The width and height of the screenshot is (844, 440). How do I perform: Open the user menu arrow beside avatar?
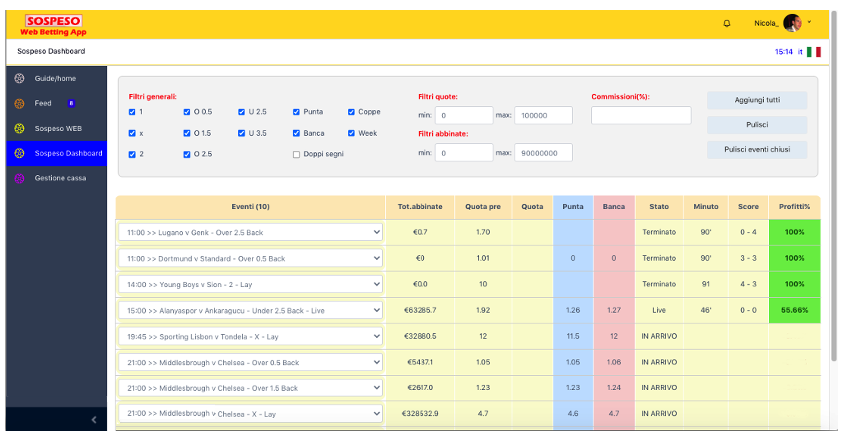point(809,22)
